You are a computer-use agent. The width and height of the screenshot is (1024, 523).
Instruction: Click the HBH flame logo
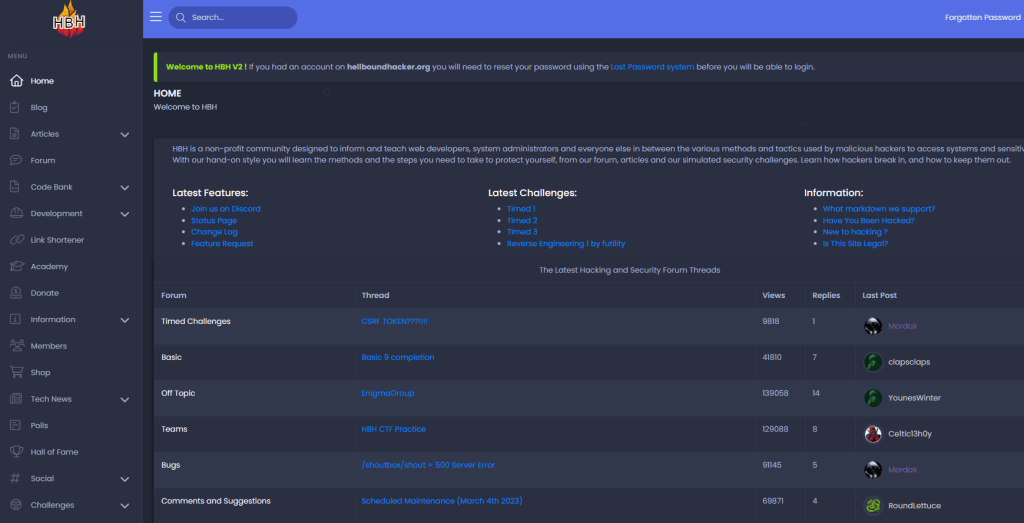71,19
